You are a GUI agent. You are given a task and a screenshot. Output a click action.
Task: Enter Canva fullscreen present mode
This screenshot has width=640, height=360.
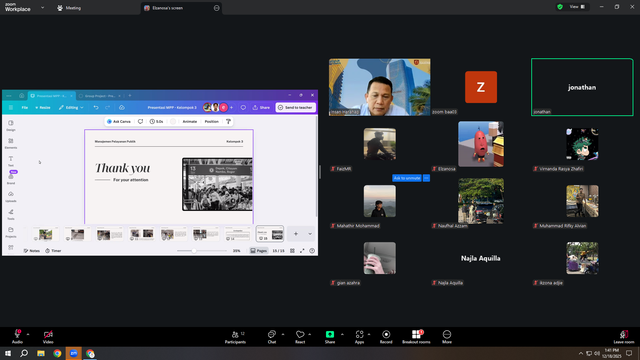[302, 251]
